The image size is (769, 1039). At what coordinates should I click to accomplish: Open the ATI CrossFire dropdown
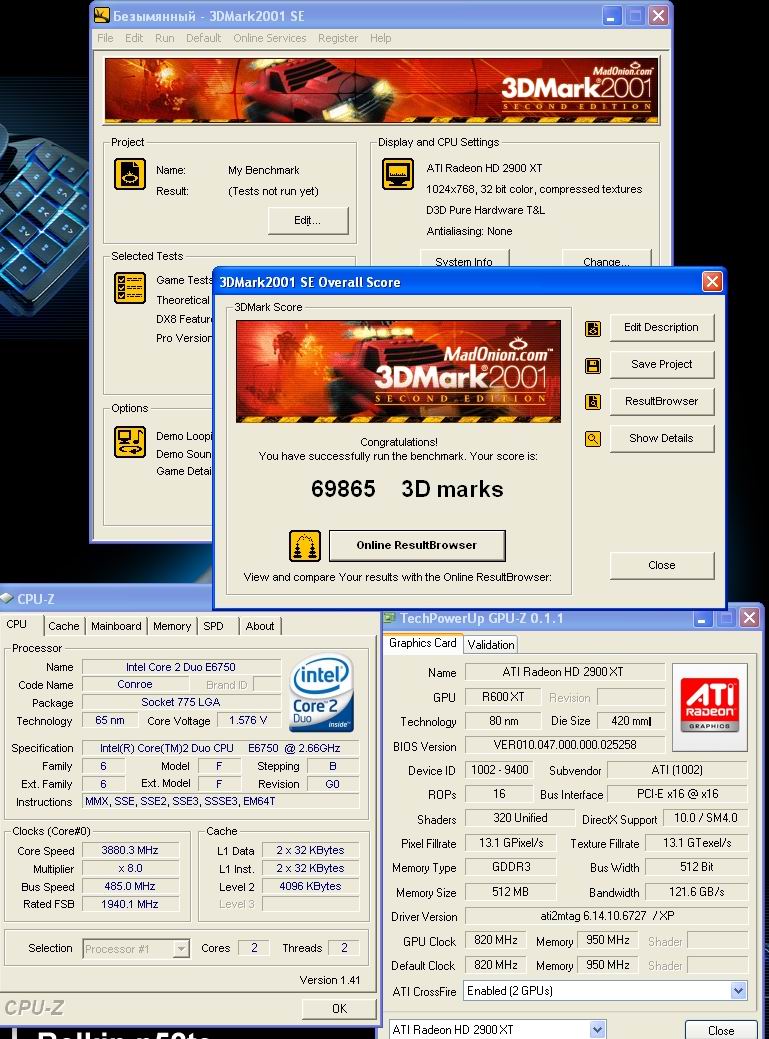[739, 991]
